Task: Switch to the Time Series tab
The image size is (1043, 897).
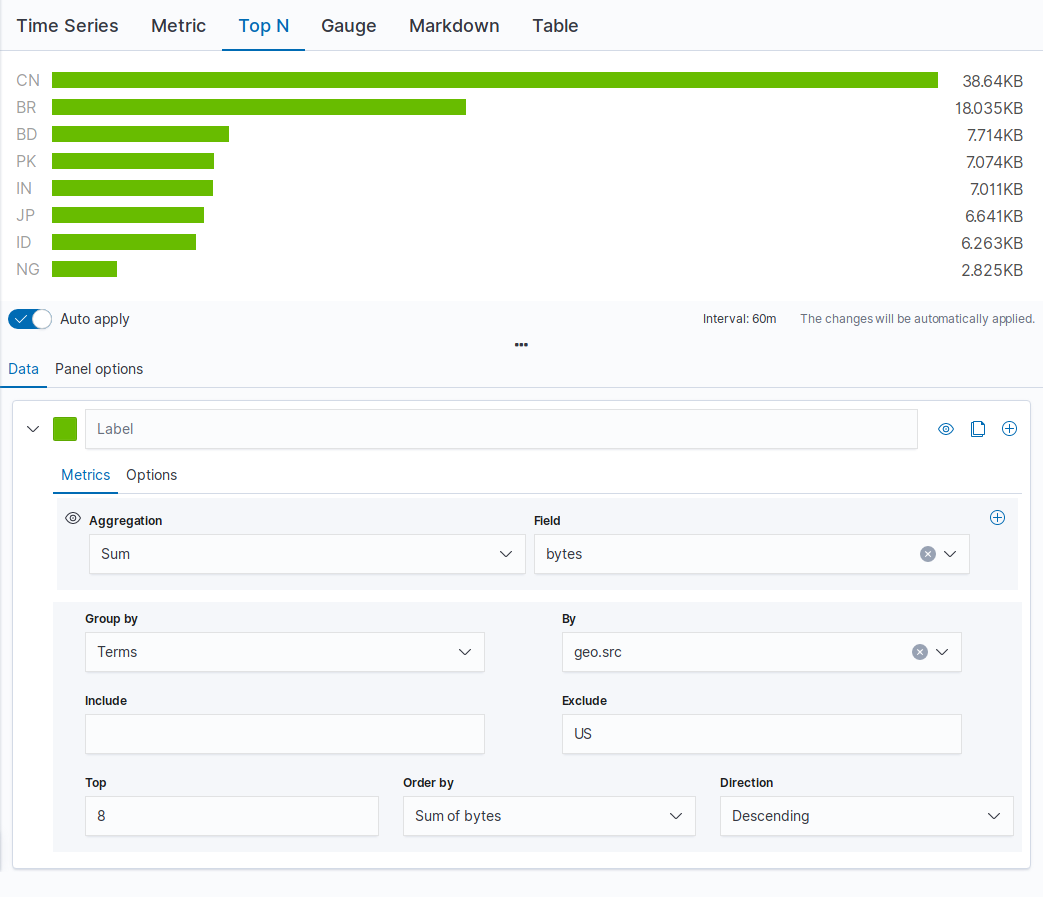Action: click(x=67, y=26)
